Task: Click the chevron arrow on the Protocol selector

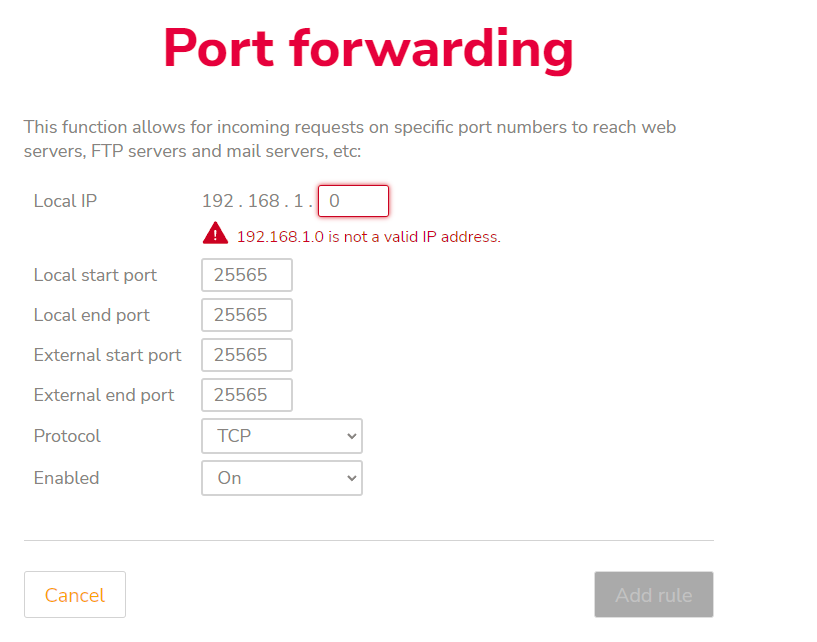Action: tap(351, 436)
